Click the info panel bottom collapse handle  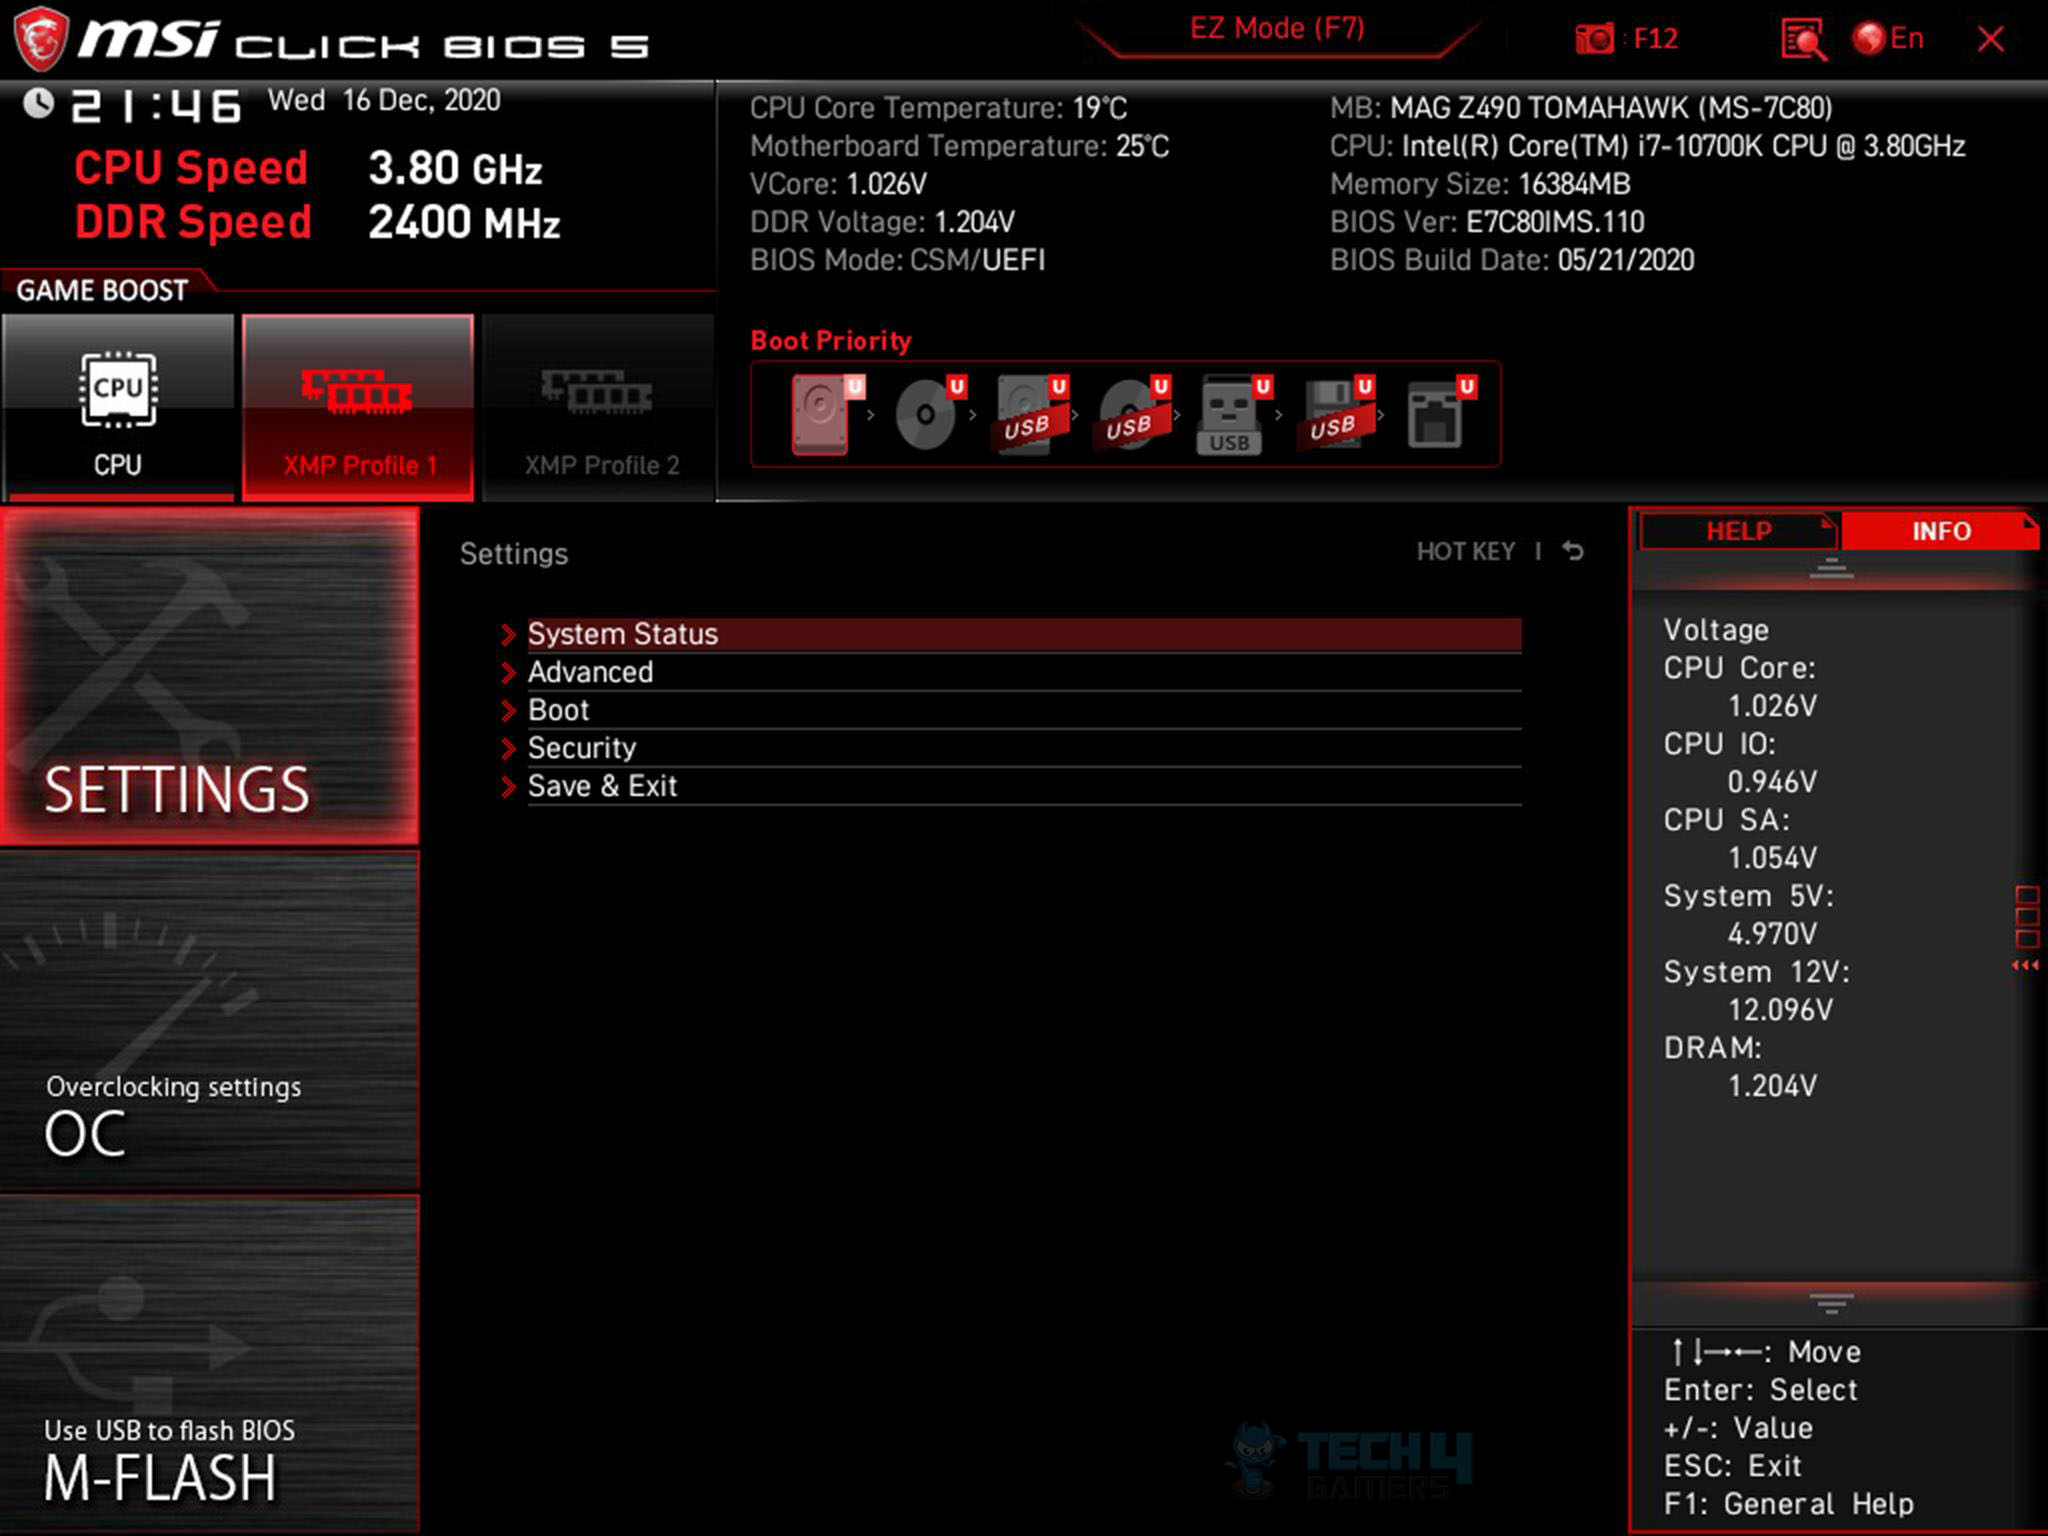(x=1832, y=1303)
